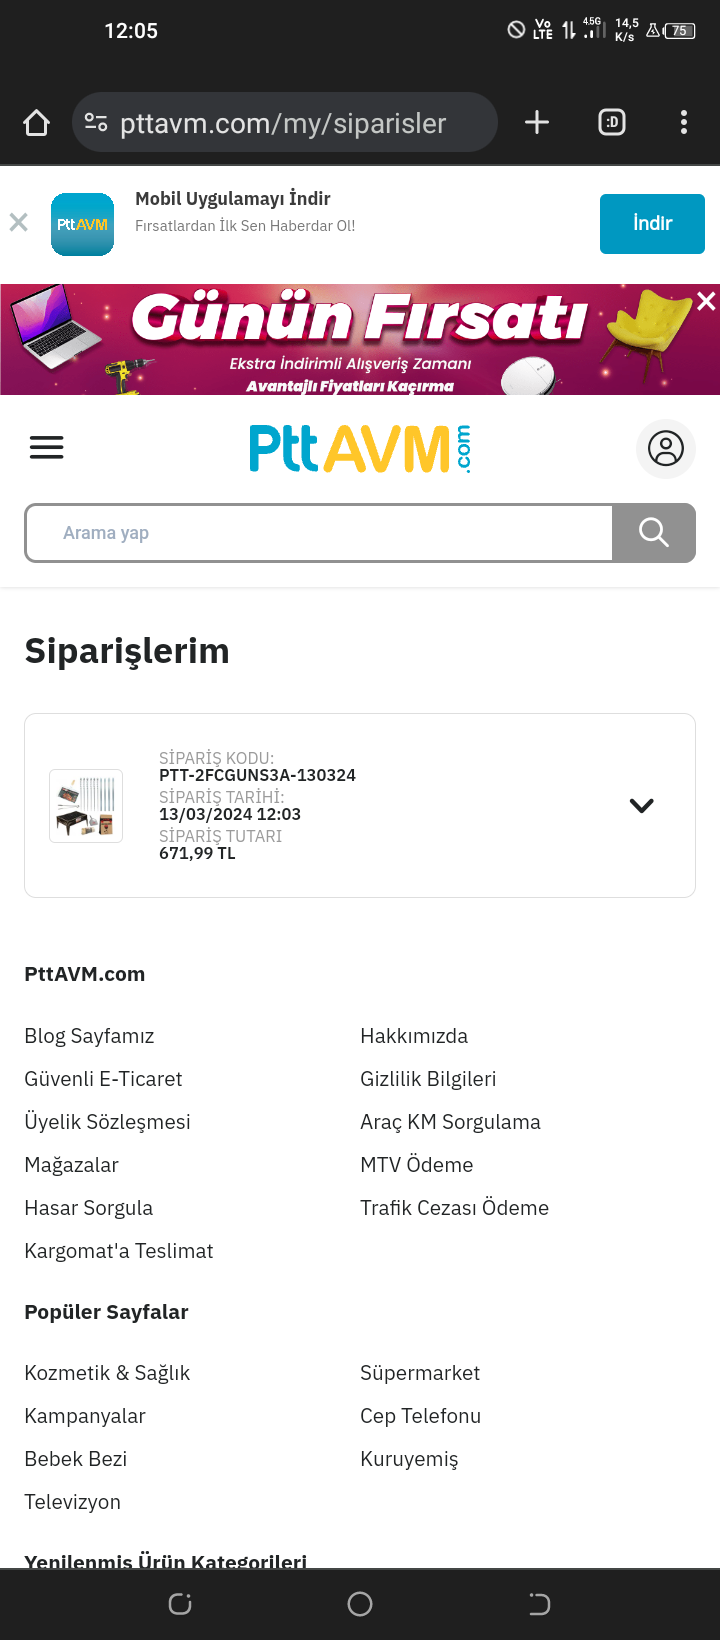Tap the site settings icon in address bar
The height and width of the screenshot is (1640, 720).
(96, 123)
